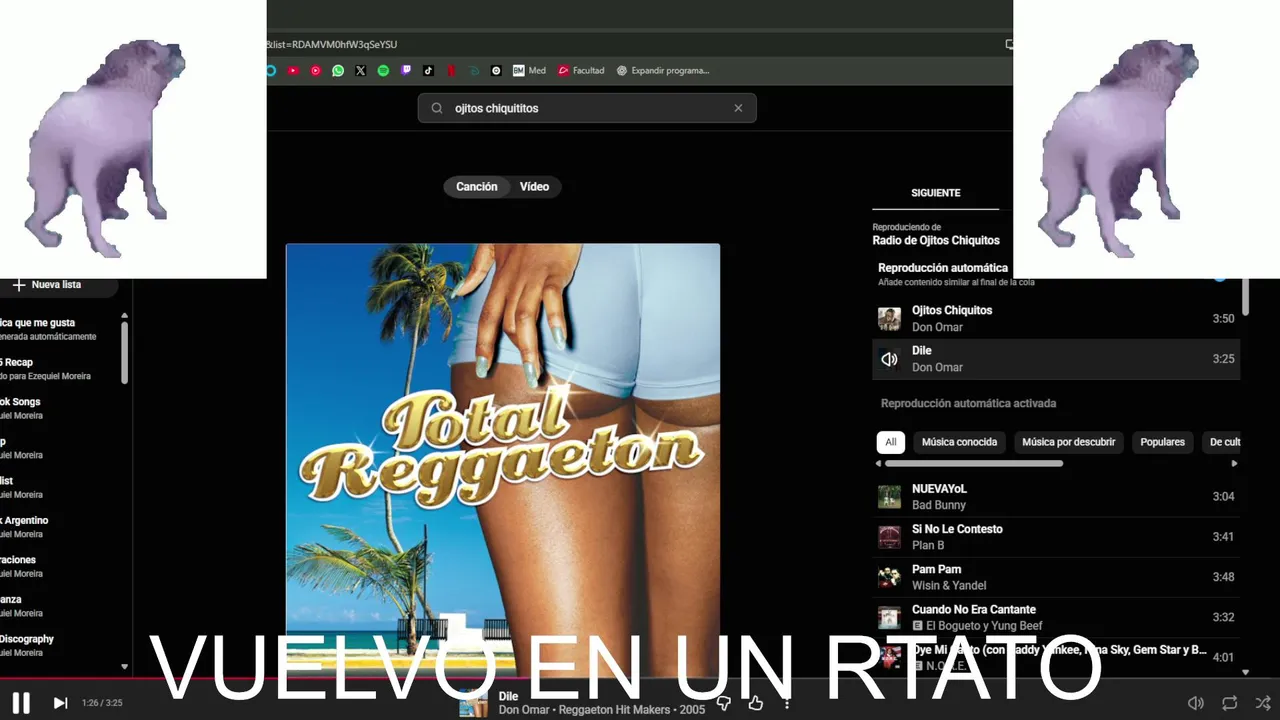Open Cuando No Era Cantante thumbnail
Viewport: 1280px width, 720px height.
[889, 617]
